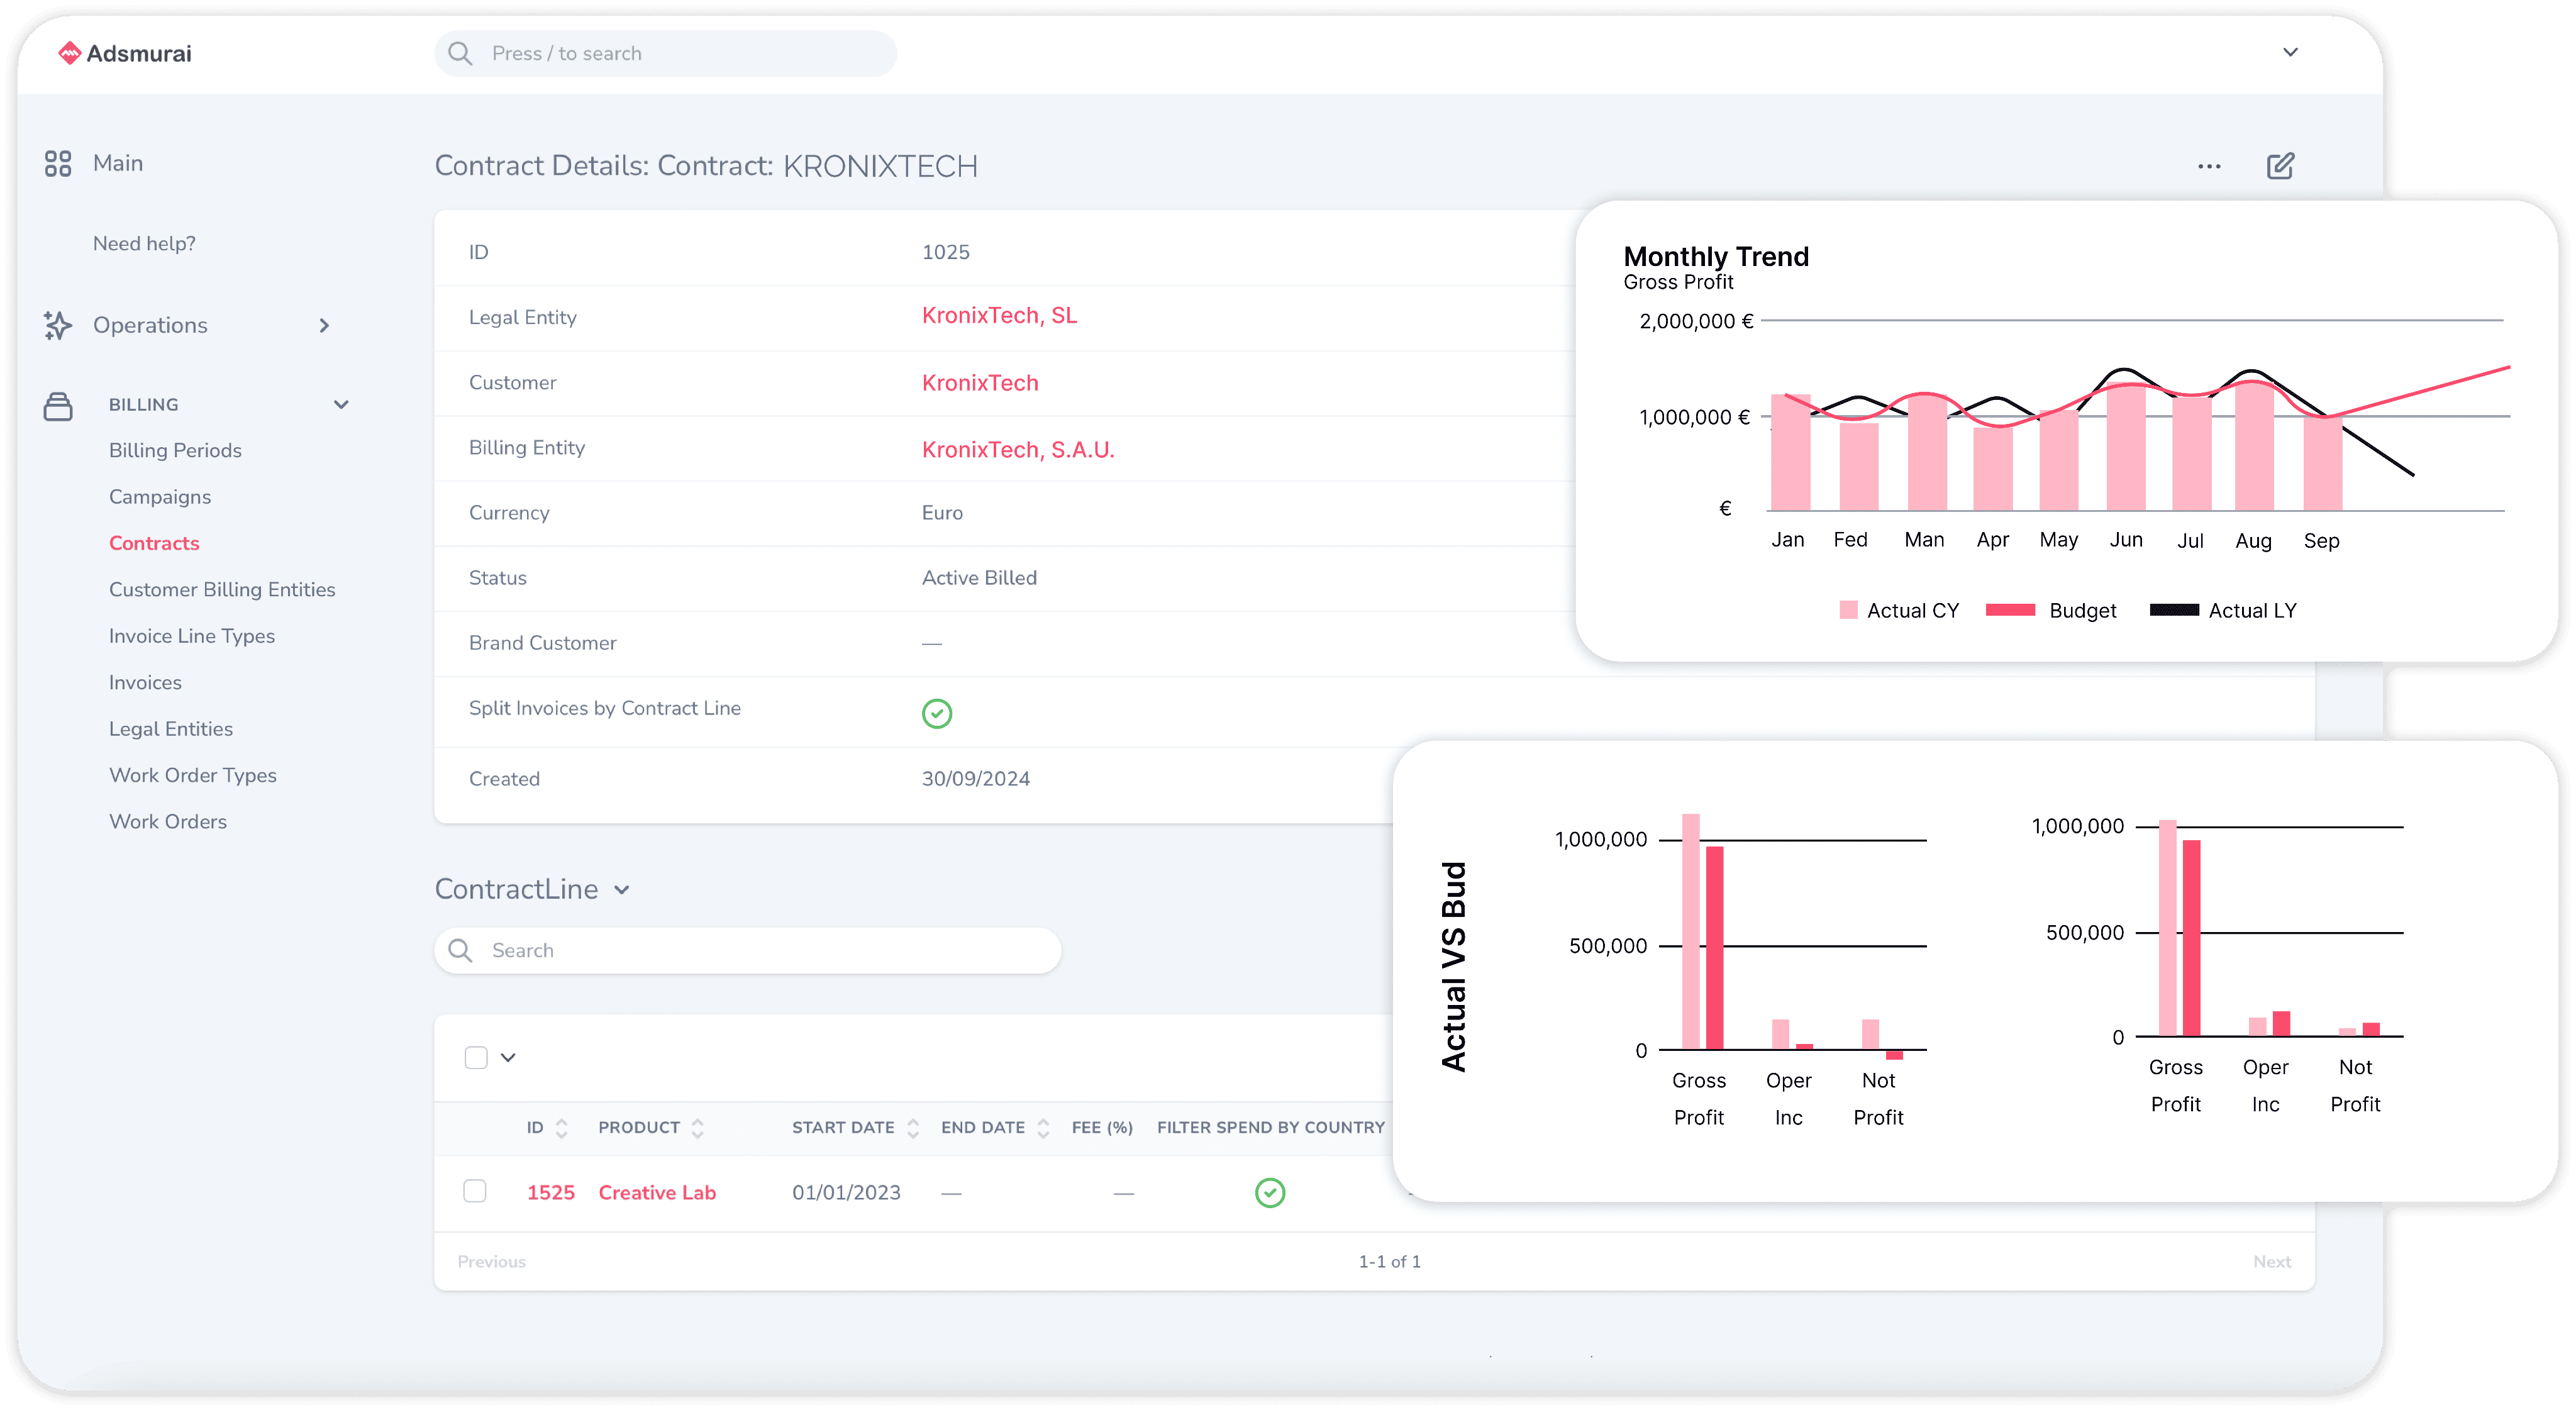This screenshot has height=1410, width=2576.
Task: Click the Created date 30/09/2024
Action: click(975, 779)
